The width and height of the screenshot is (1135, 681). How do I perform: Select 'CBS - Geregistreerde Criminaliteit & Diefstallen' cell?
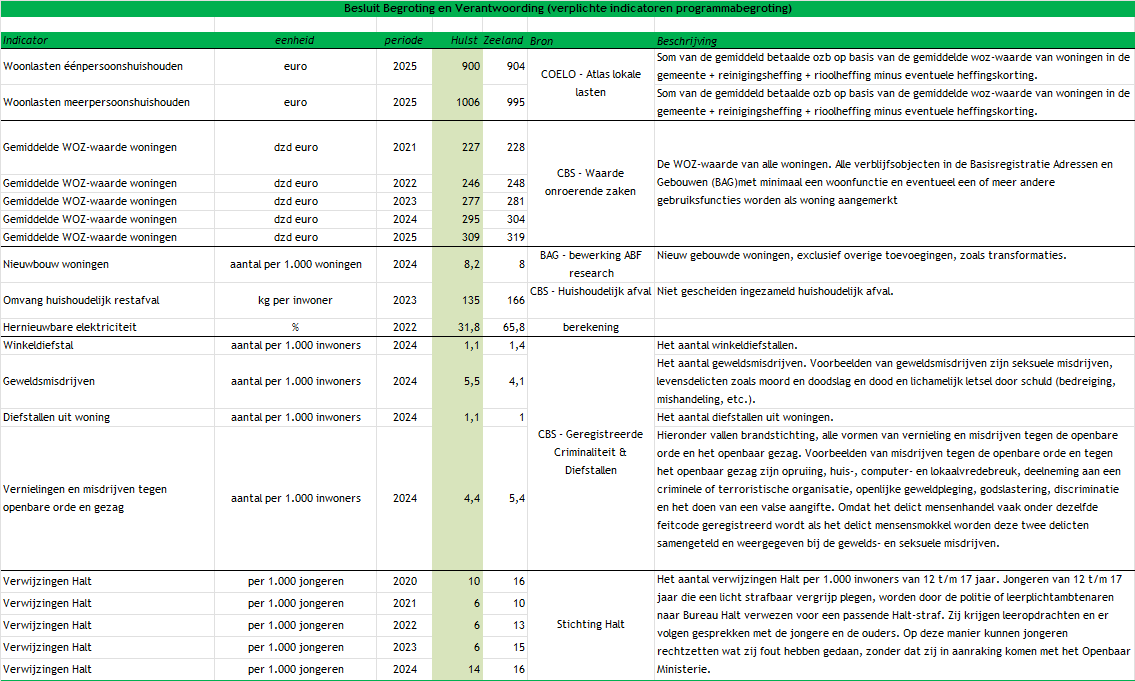[x=590, y=452]
